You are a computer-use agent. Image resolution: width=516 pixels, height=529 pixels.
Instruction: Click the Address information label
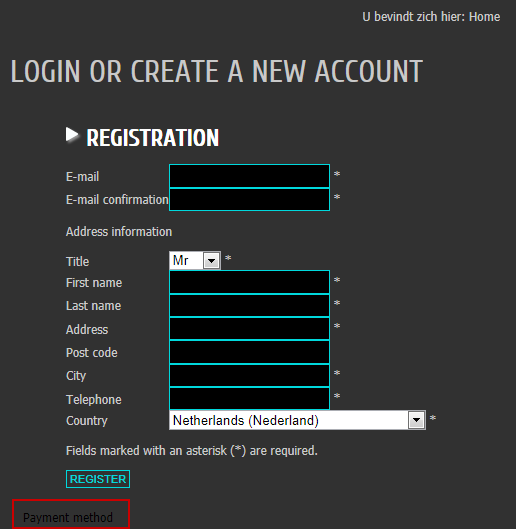[119, 232]
